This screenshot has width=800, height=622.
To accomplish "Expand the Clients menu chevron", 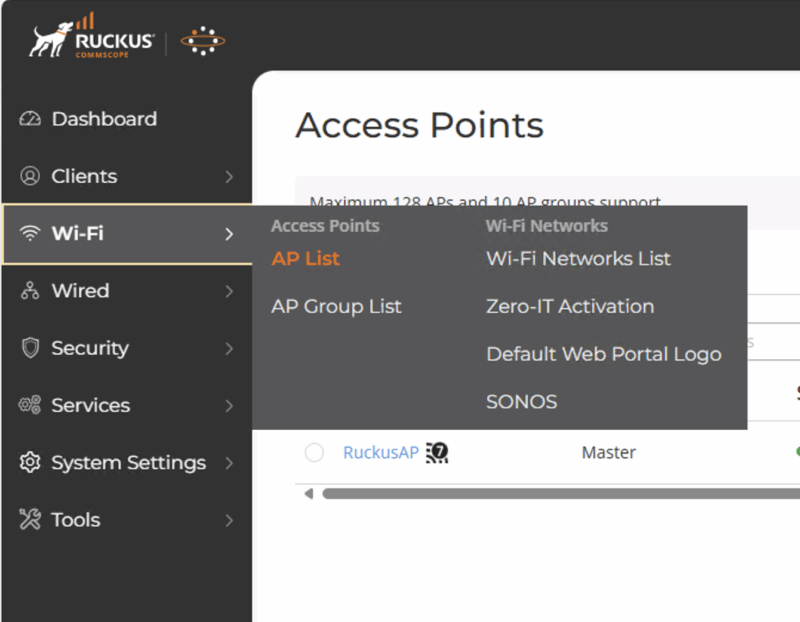I will pyautogui.click(x=229, y=177).
